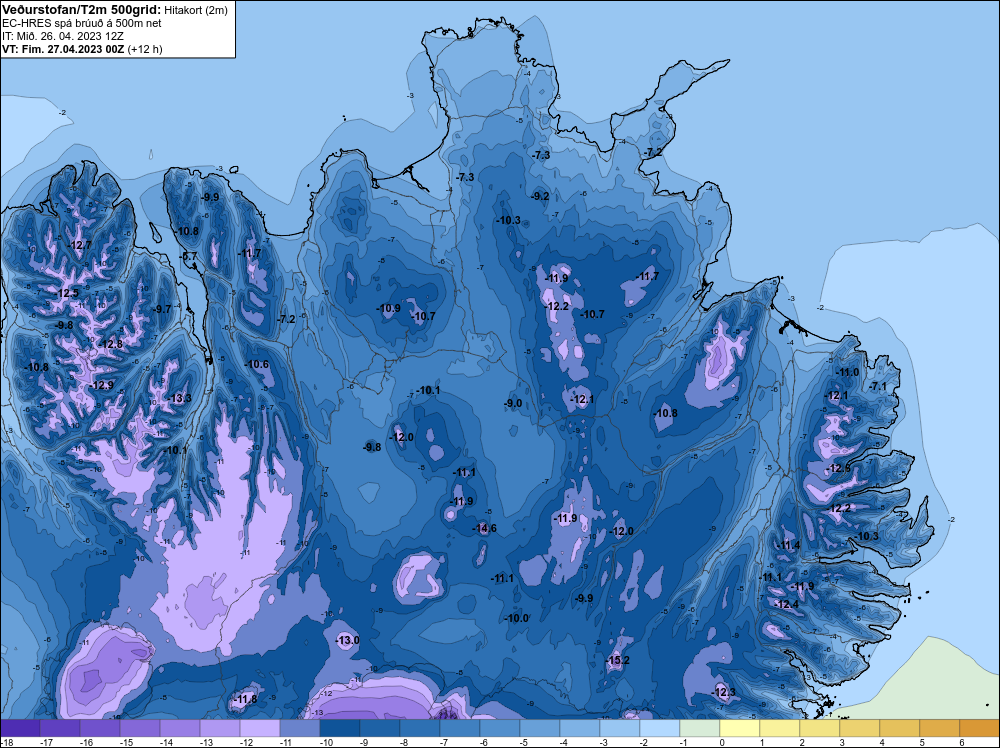Viewport: 1000px width, 748px height.
Task: Click the -14.6 temperature label
Action: (x=484, y=528)
